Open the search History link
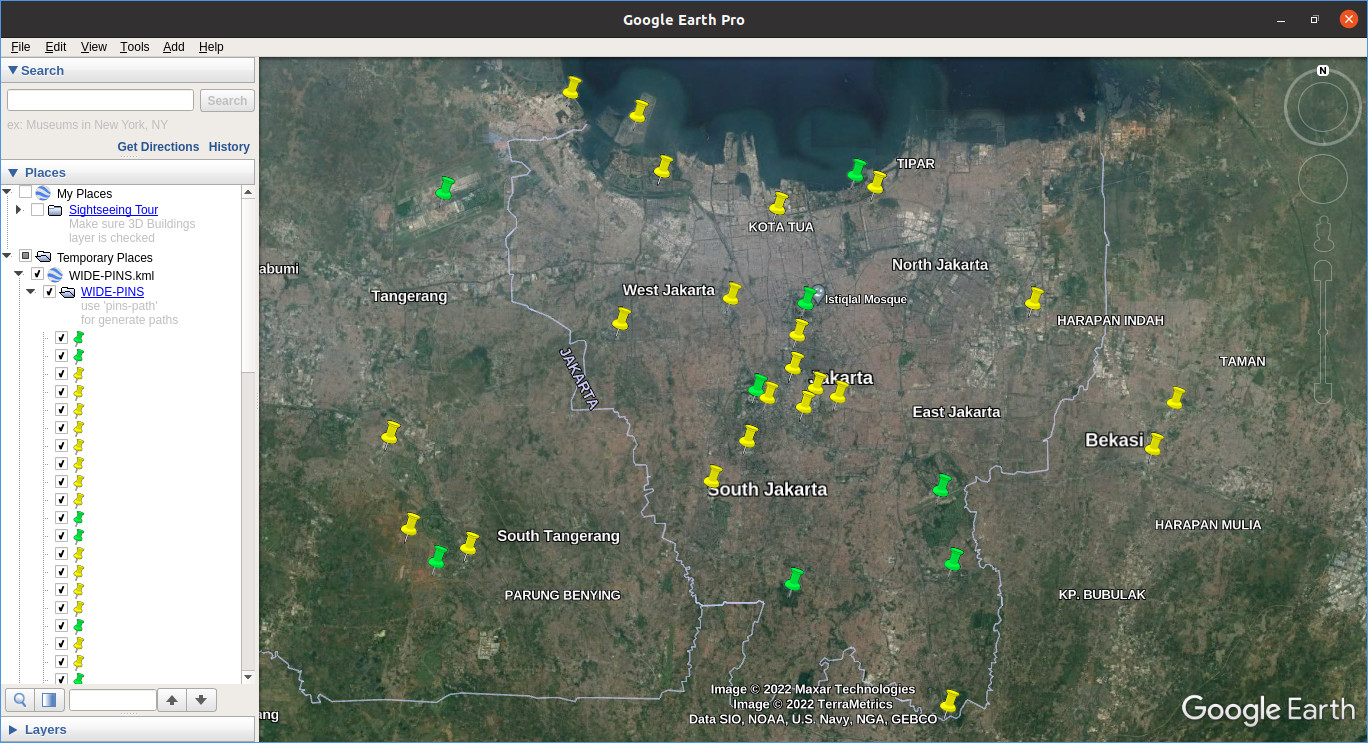This screenshot has height=743, width=1368. [x=229, y=147]
